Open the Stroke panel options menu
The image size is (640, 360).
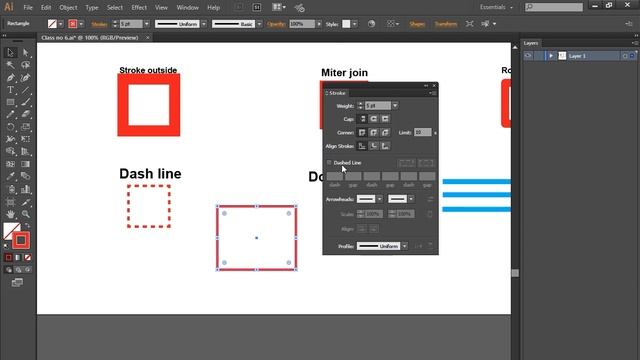click(x=433, y=93)
